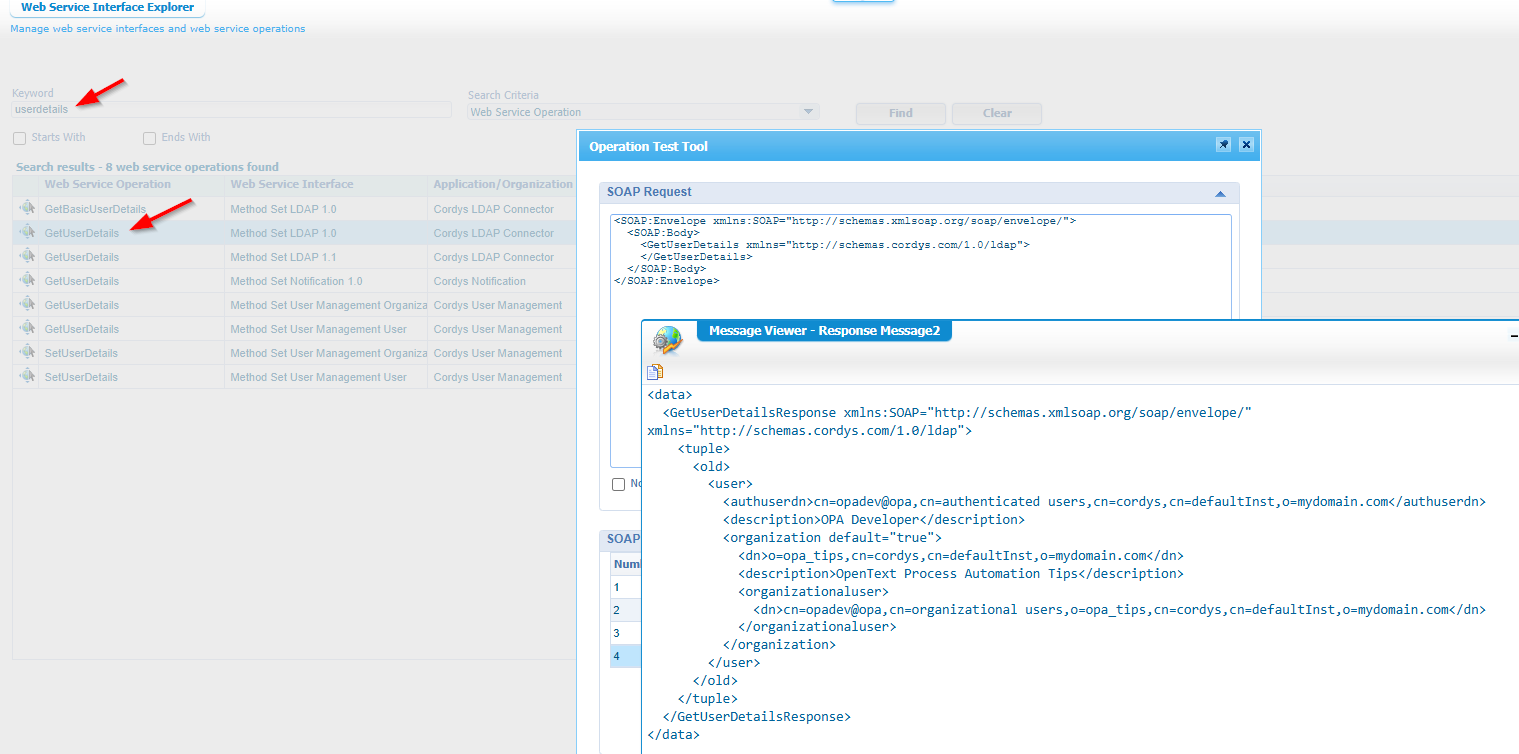Click the Message Viewer globe gear icon
The image size is (1519, 754).
pyautogui.click(x=666, y=340)
